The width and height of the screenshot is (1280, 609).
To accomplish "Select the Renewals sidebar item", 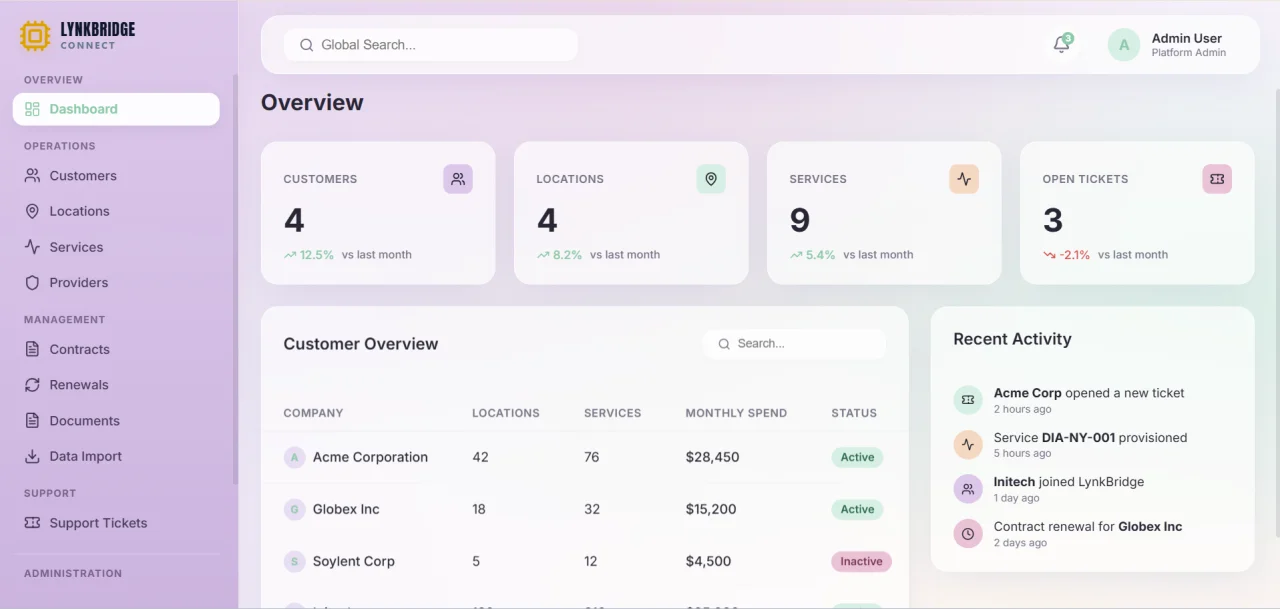I will (x=116, y=385).
